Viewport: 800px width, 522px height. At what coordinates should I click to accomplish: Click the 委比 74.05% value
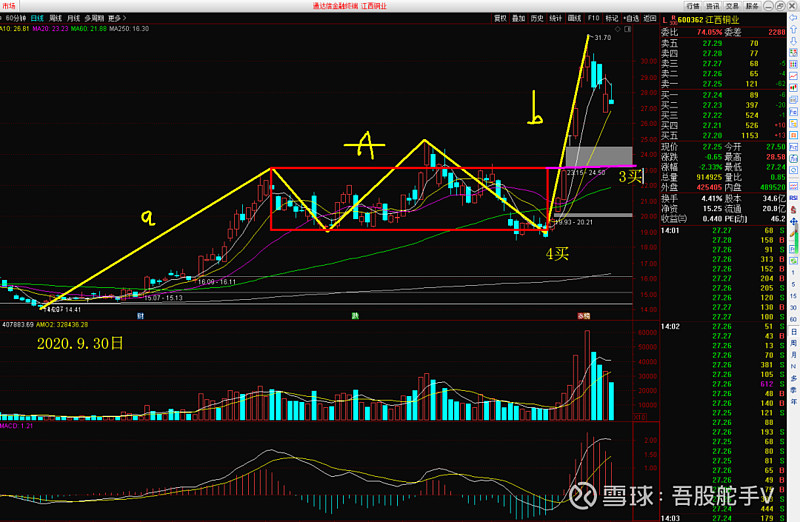tap(709, 32)
